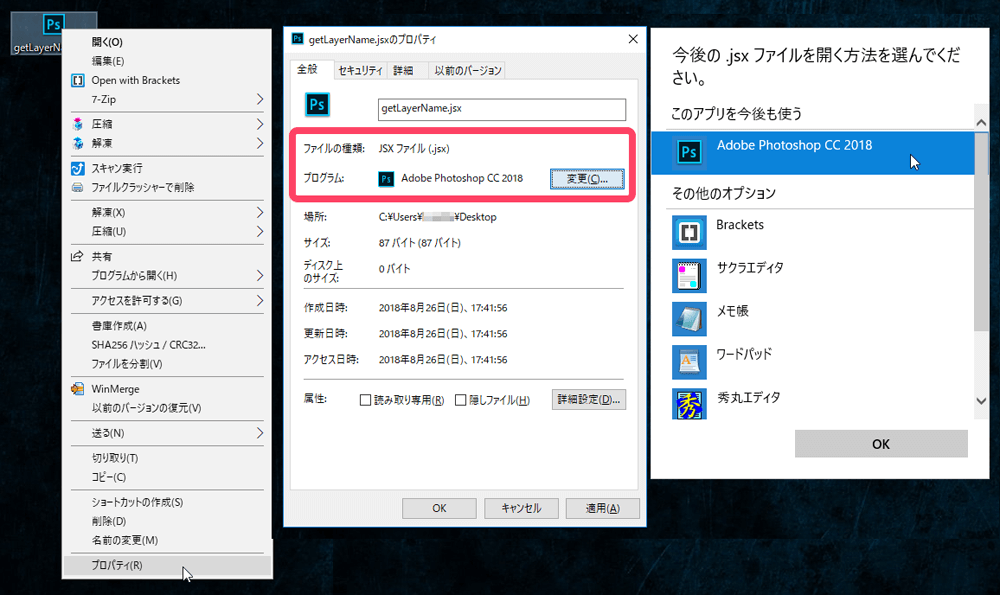
Task: Click the 詳細設定(D)... button
Action: pyautogui.click(x=589, y=400)
